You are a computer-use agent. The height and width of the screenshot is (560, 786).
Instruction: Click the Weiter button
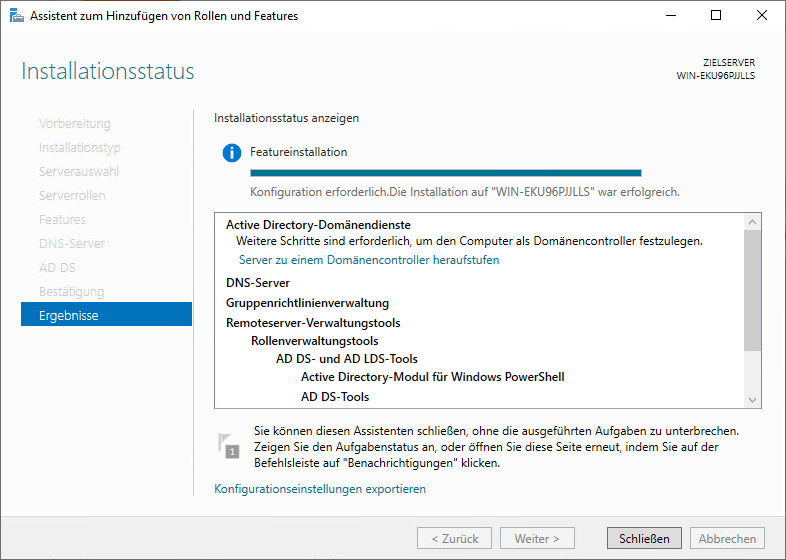(x=537, y=538)
